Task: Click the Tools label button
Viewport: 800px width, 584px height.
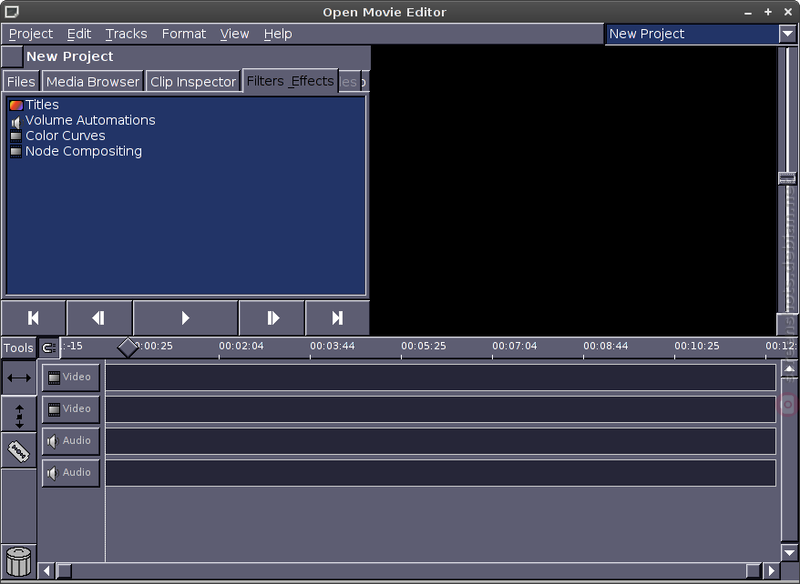Action: tap(18, 348)
